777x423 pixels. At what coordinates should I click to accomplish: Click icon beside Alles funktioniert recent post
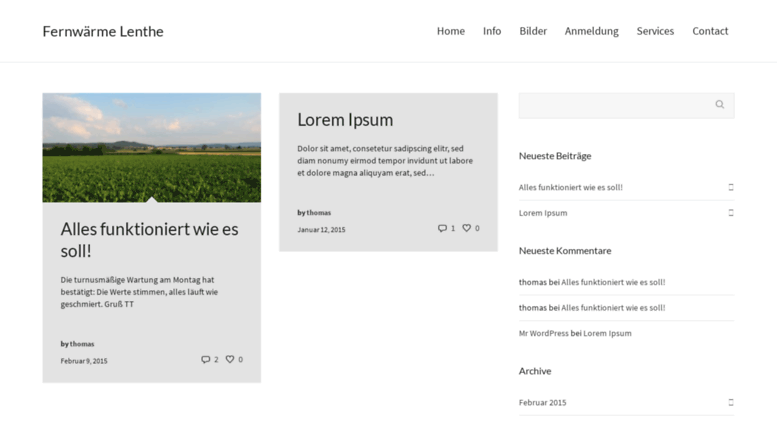click(731, 187)
